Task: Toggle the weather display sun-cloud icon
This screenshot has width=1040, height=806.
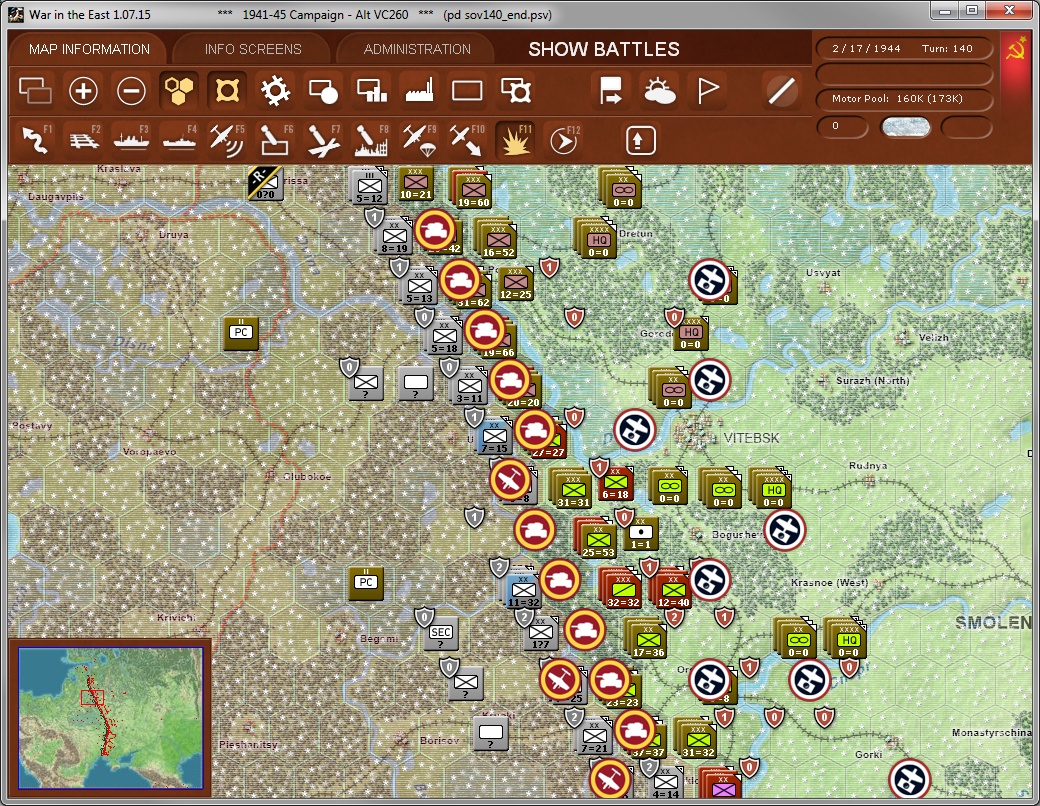Action: (659, 90)
